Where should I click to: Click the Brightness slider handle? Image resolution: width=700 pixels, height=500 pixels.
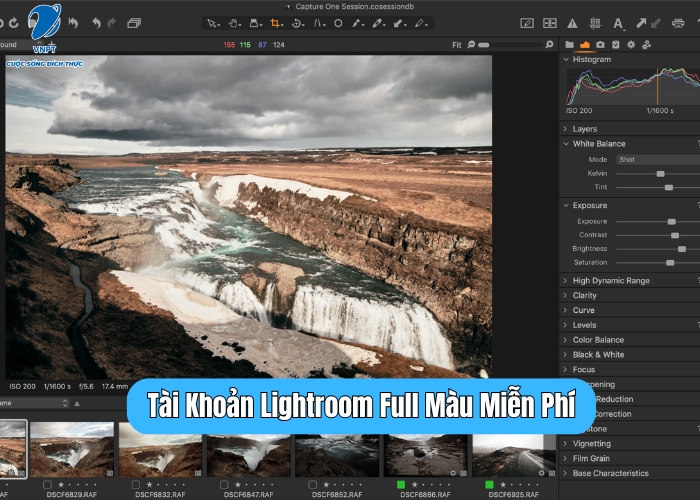682,249
